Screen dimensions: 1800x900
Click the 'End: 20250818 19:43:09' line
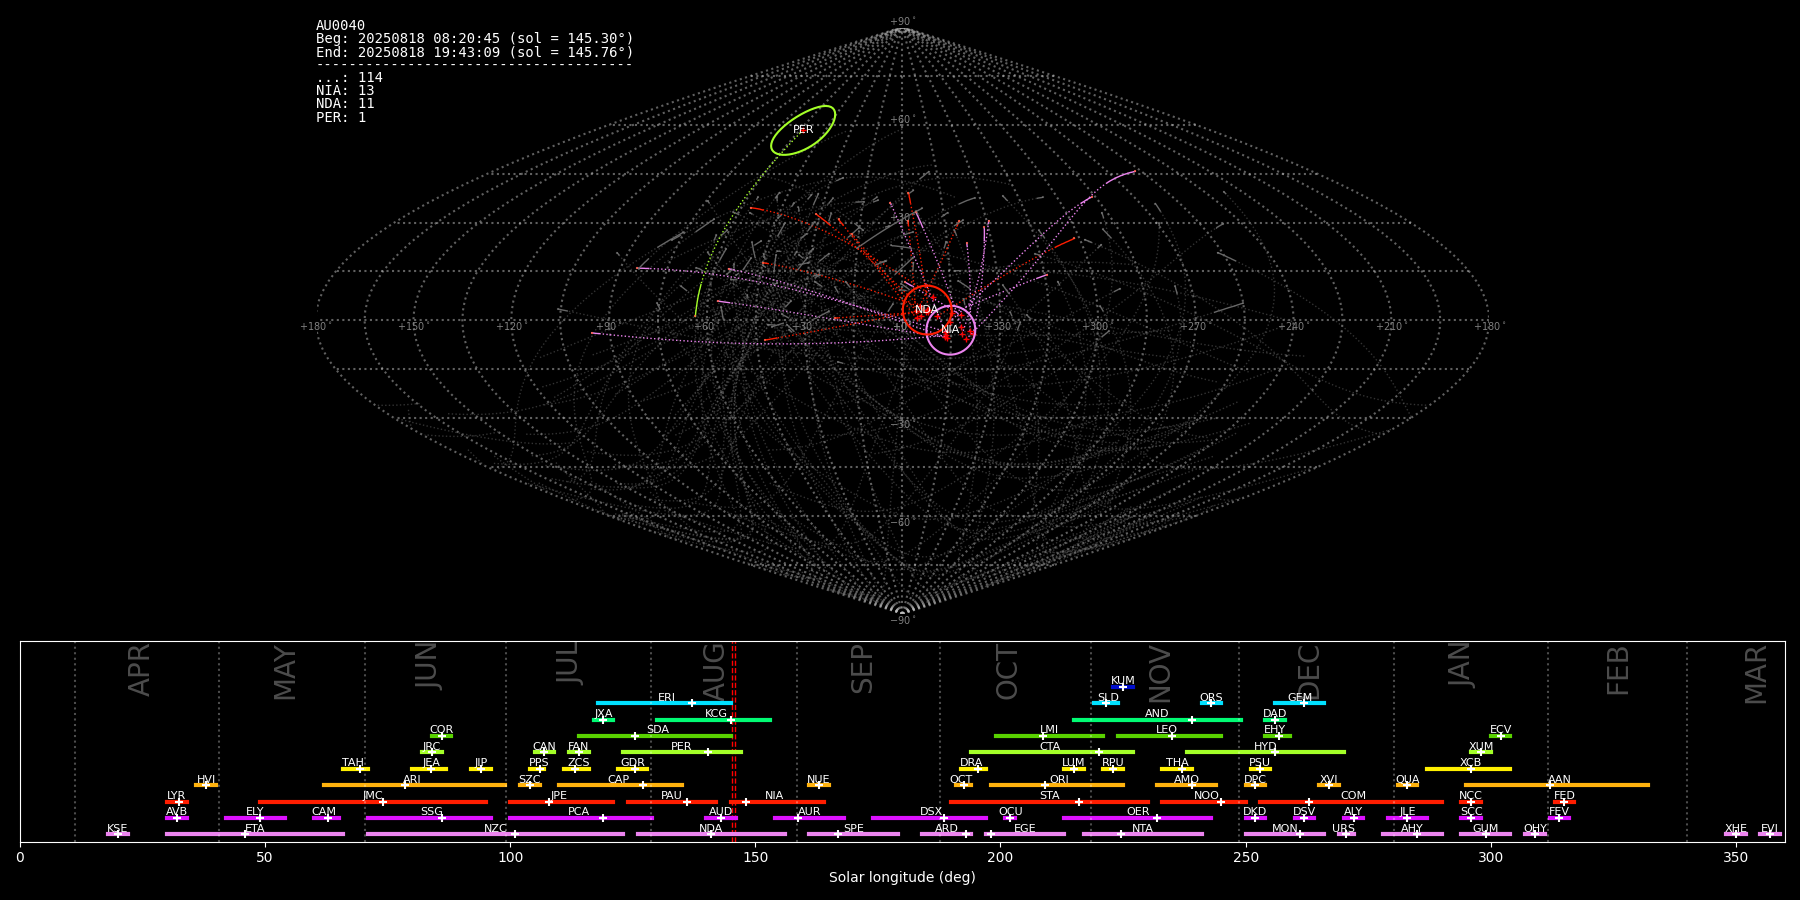(x=475, y=52)
